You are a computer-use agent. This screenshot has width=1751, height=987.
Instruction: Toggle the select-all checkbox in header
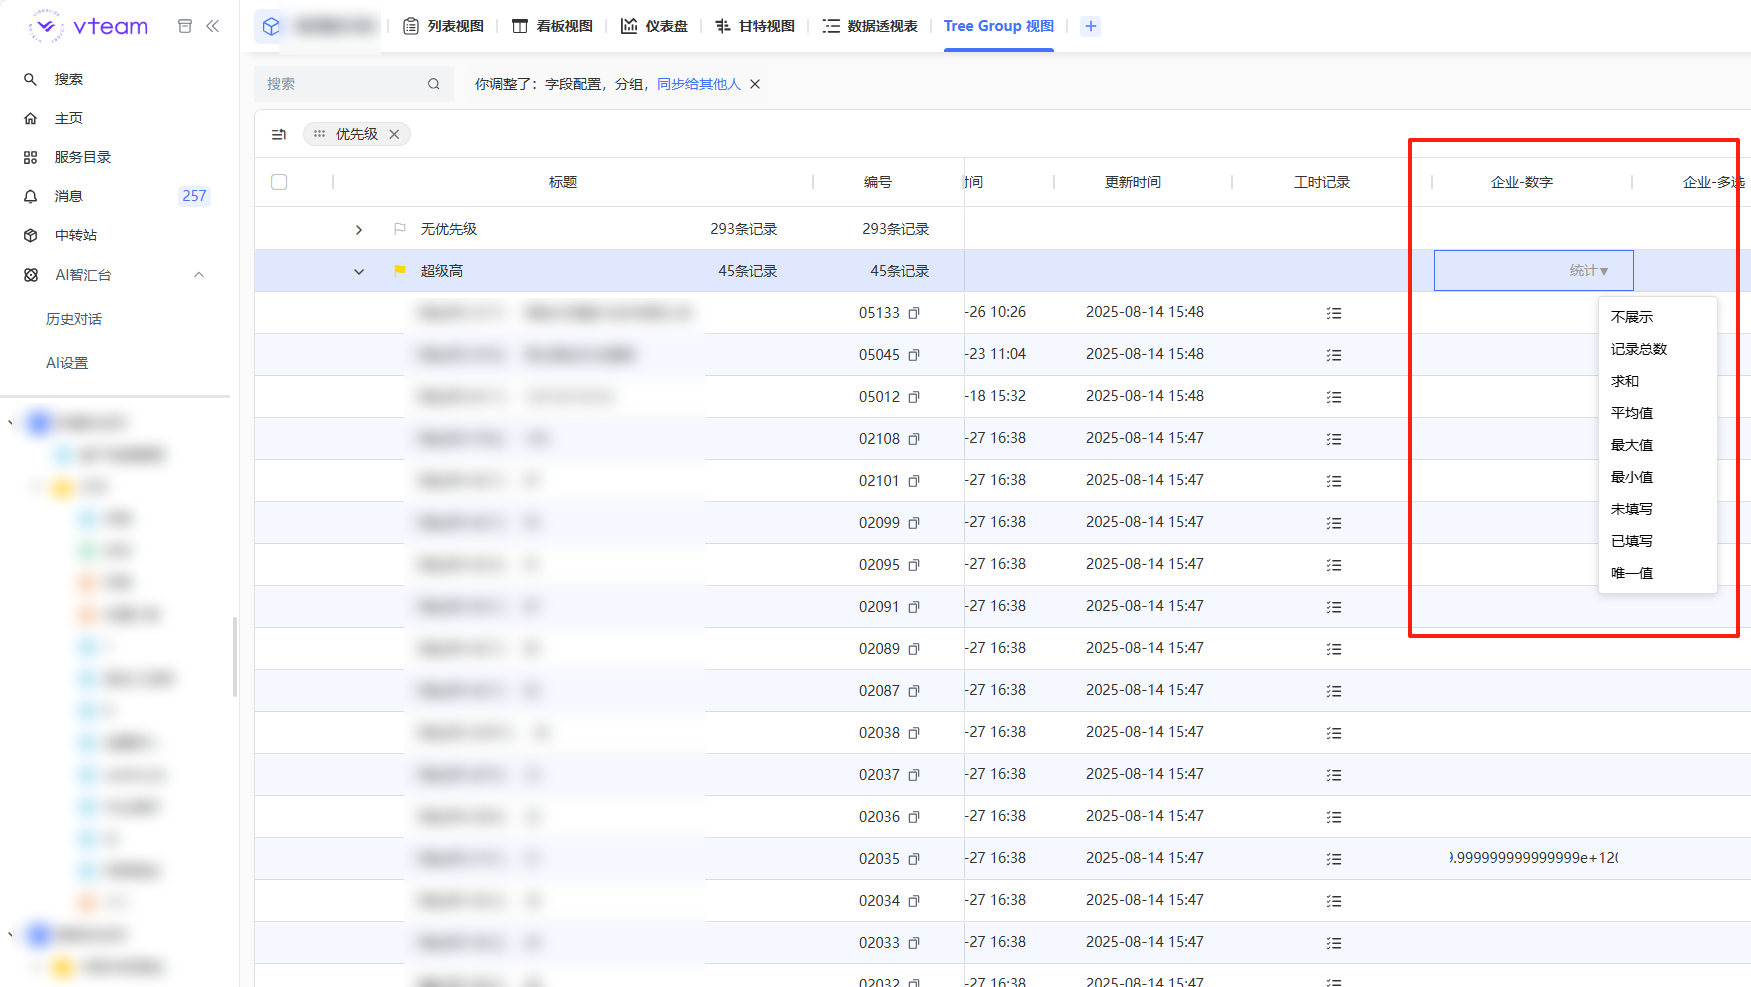click(x=279, y=182)
